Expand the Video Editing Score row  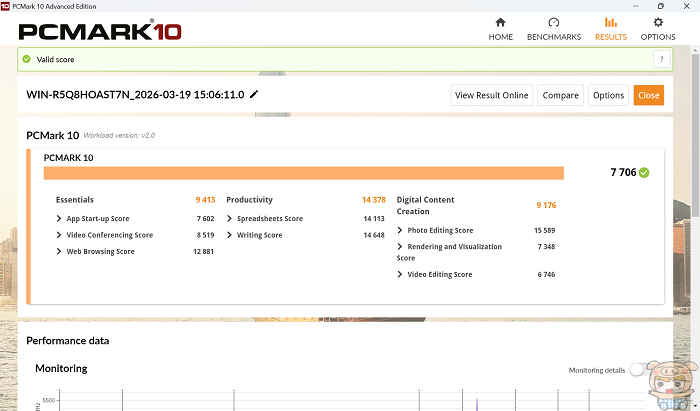pyautogui.click(x=400, y=274)
